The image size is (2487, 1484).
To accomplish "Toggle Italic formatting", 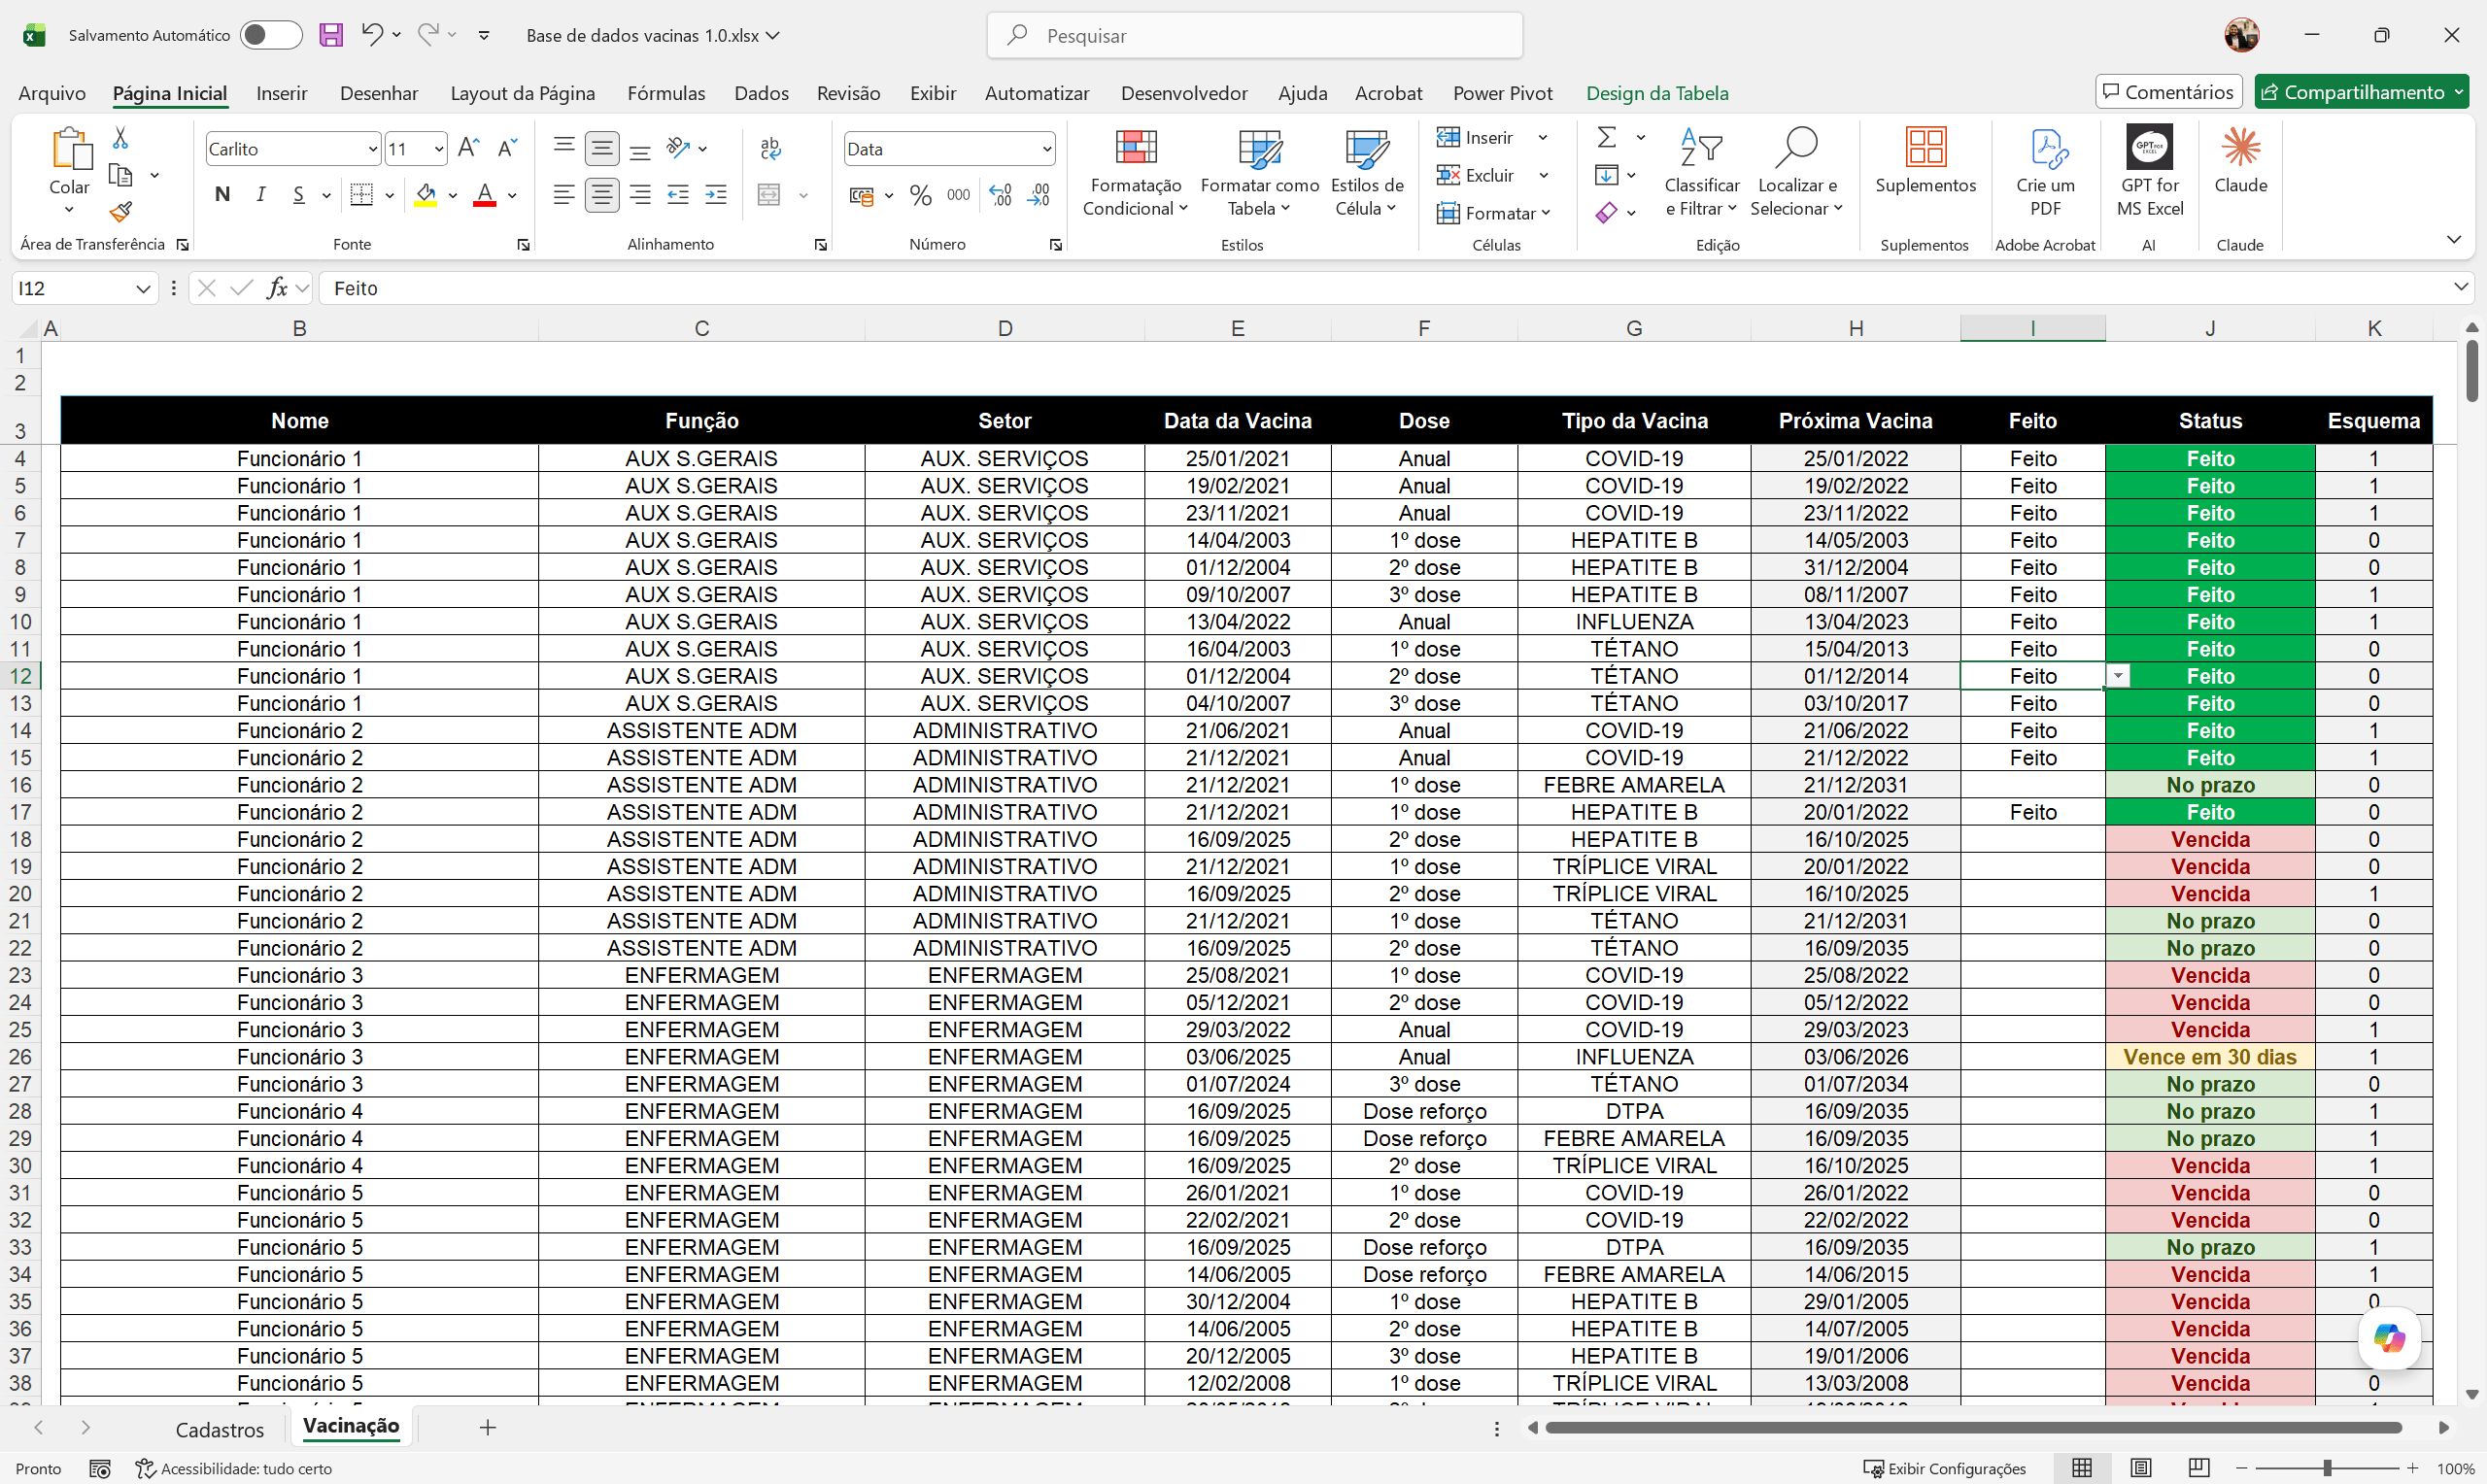I will 261,195.
